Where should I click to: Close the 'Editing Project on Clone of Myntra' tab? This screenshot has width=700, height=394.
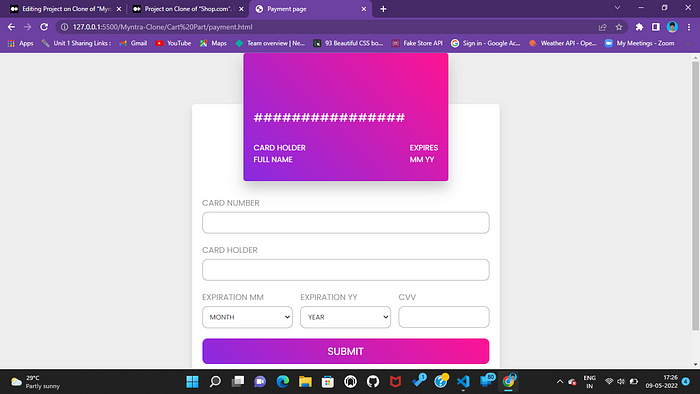coord(119,9)
